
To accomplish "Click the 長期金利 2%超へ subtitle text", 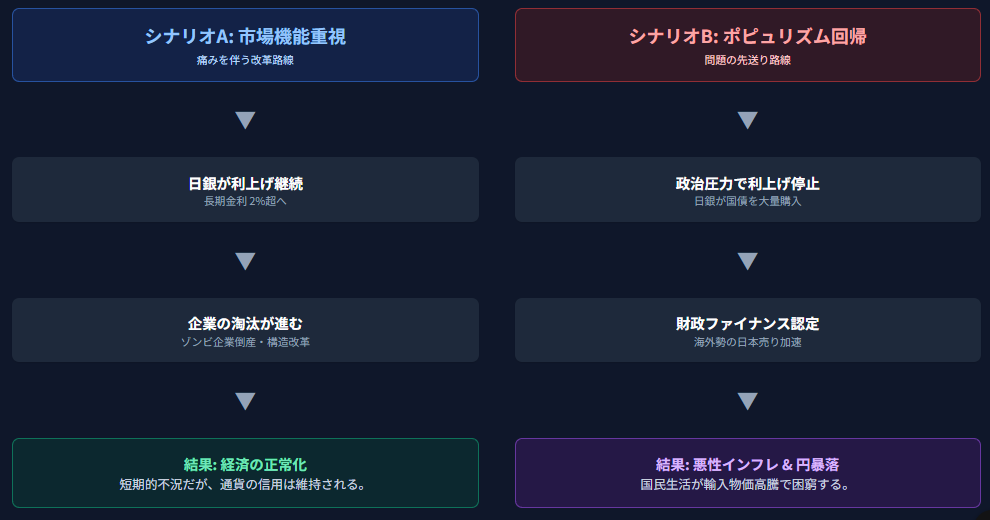I will pyautogui.click(x=245, y=201).
